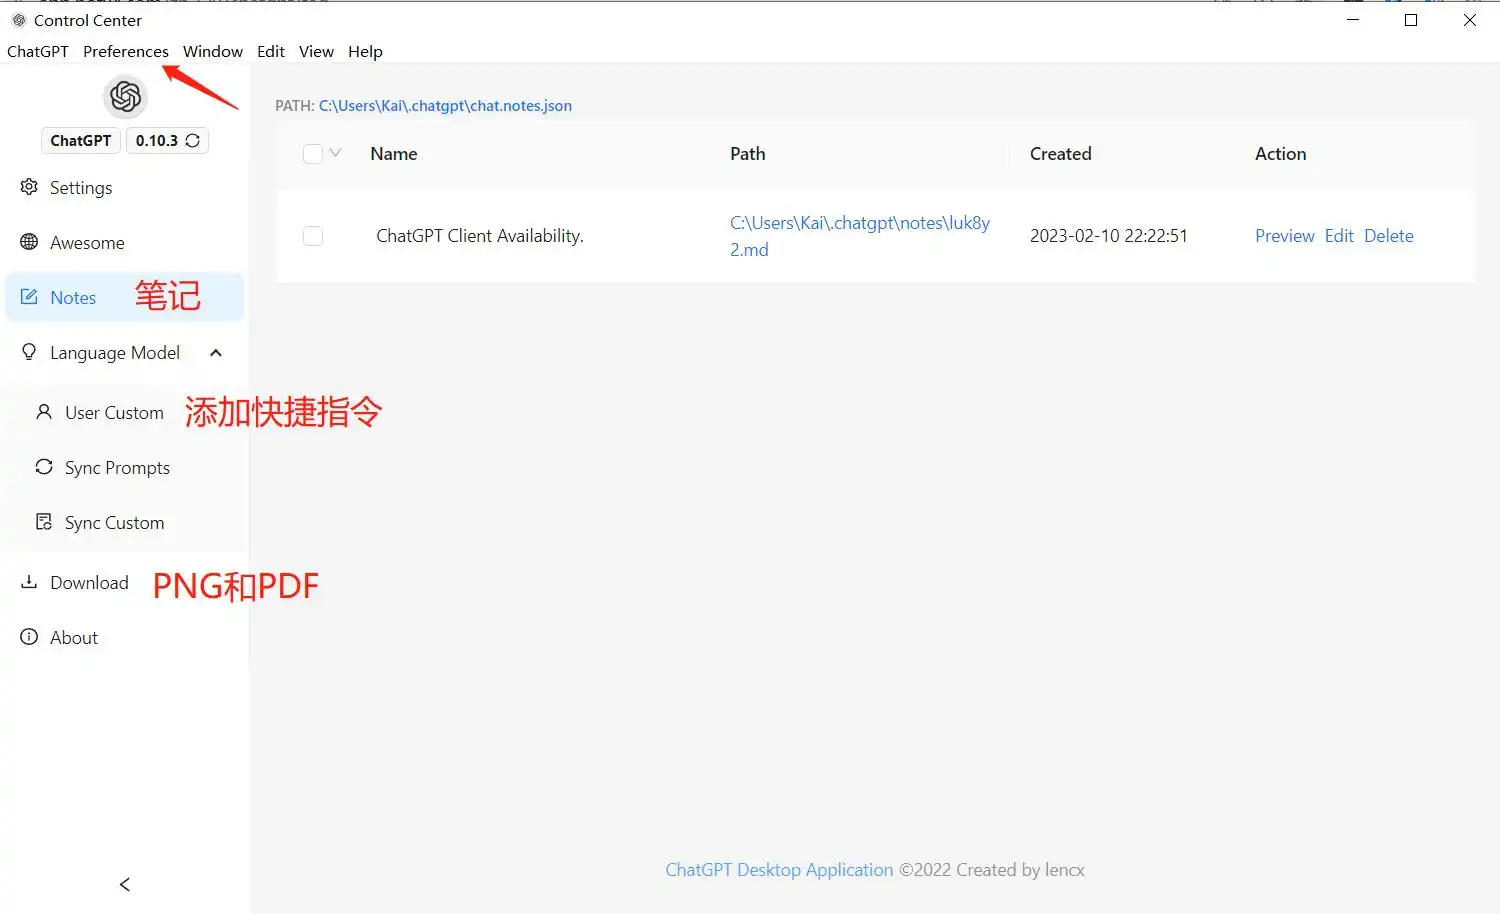Click the About info icon
Image resolution: width=1500 pixels, height=914 pixels.
coord(29,637)
